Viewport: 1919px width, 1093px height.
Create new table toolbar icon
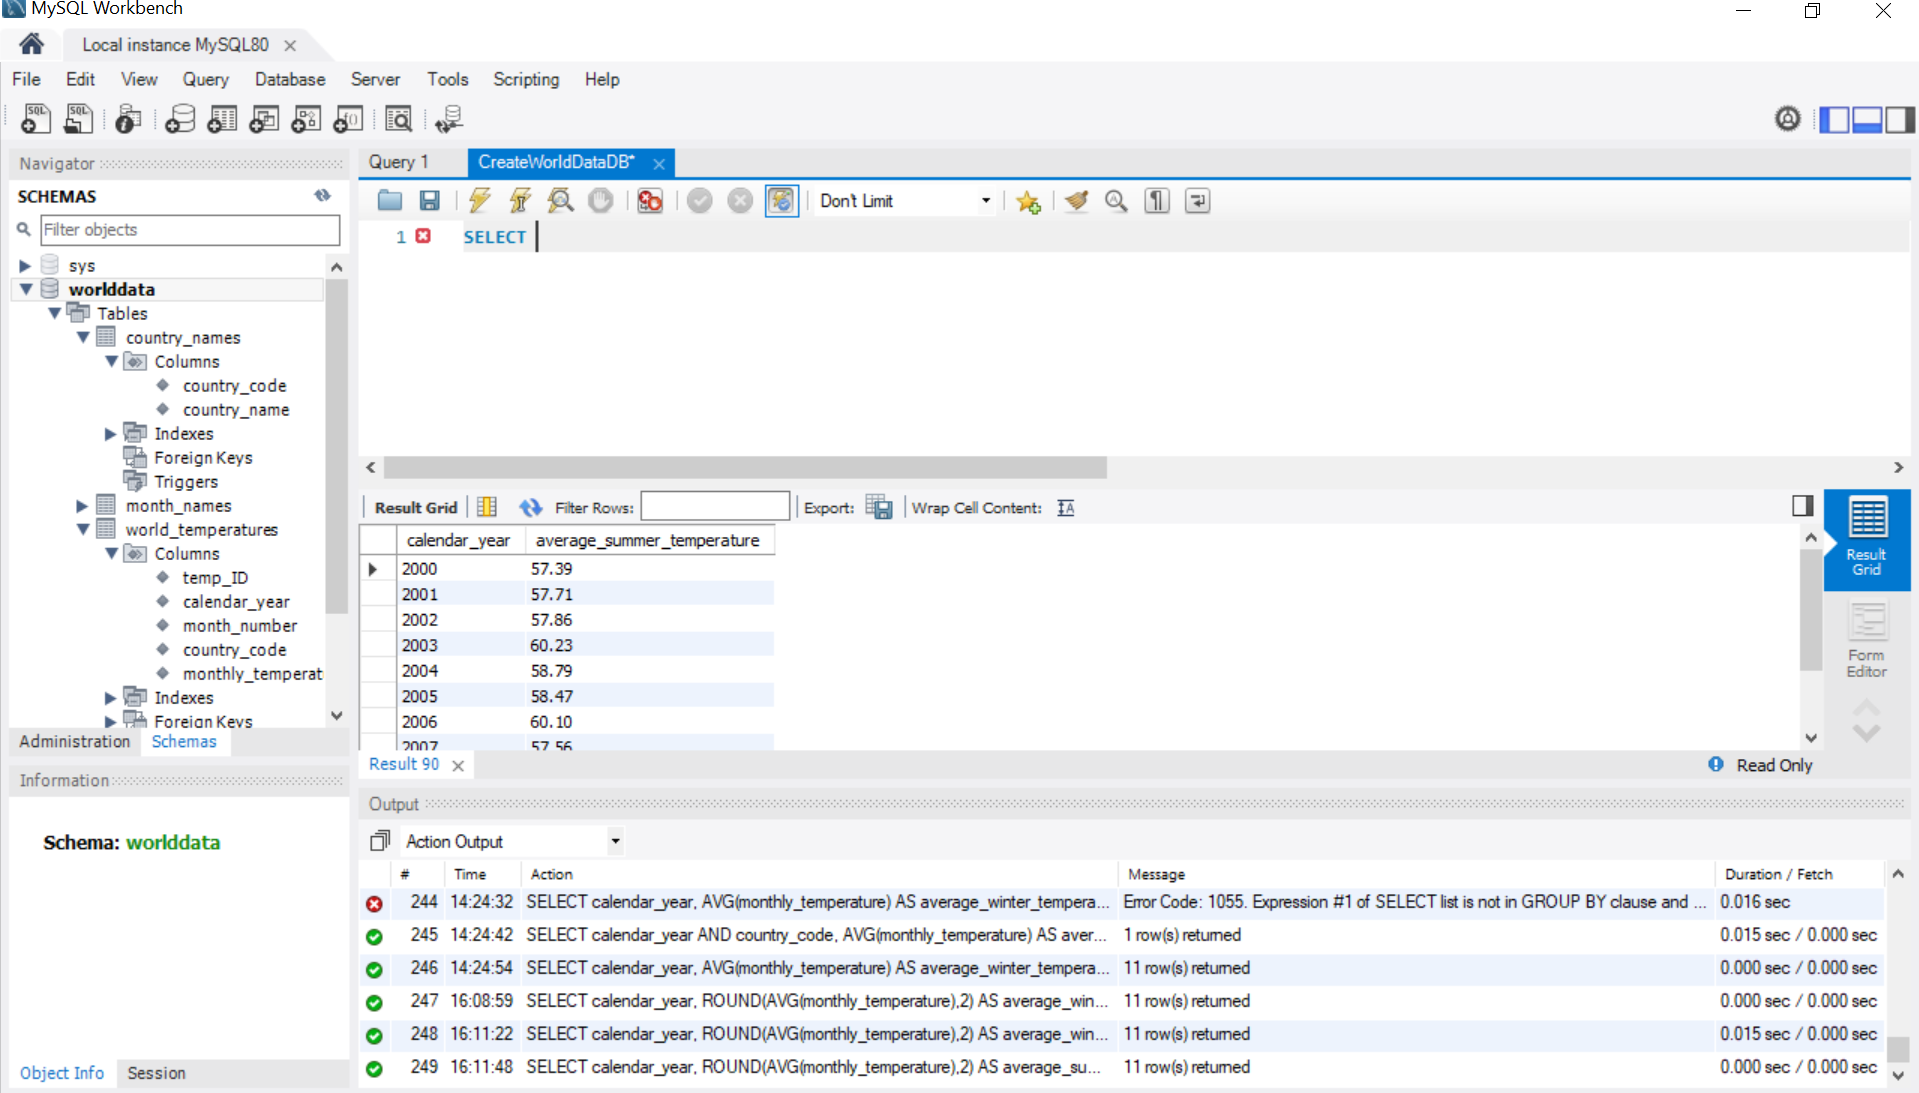pos(222,119)
